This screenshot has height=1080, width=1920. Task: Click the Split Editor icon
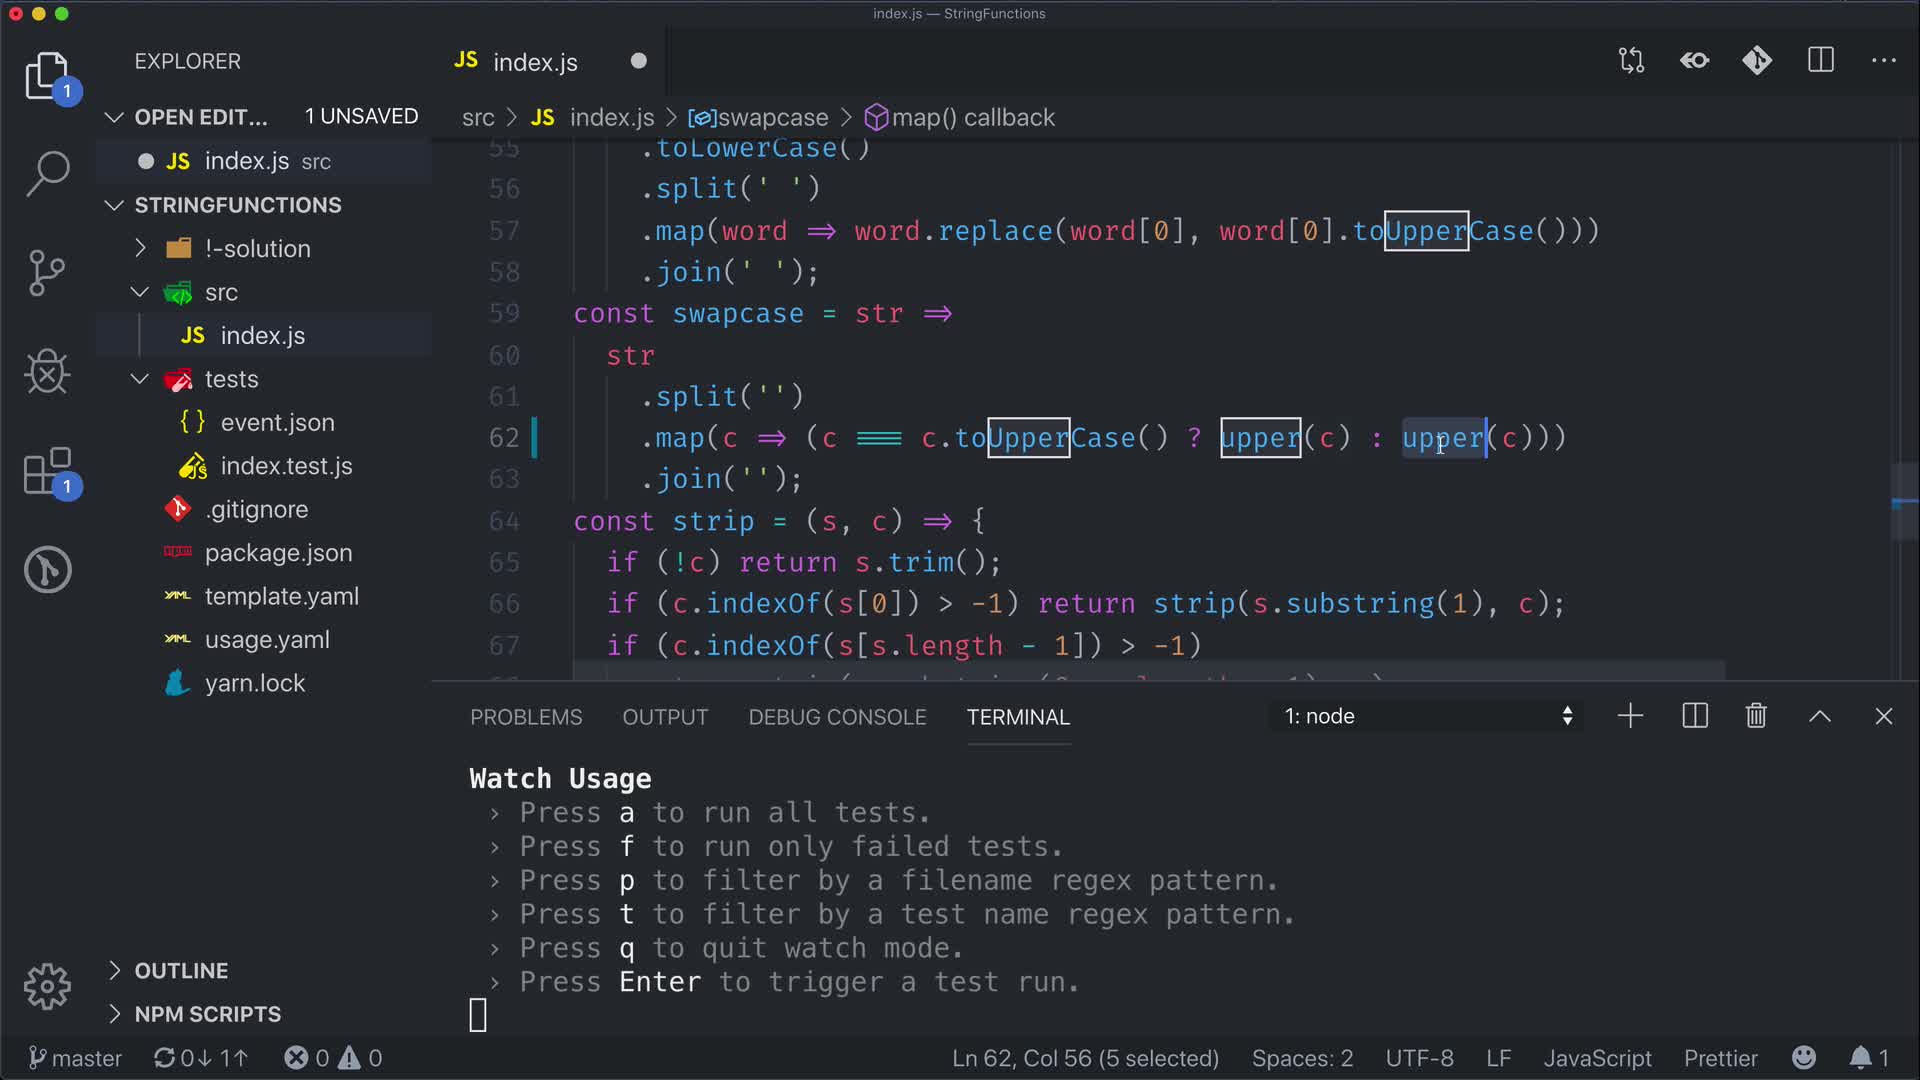(1820, 61)
